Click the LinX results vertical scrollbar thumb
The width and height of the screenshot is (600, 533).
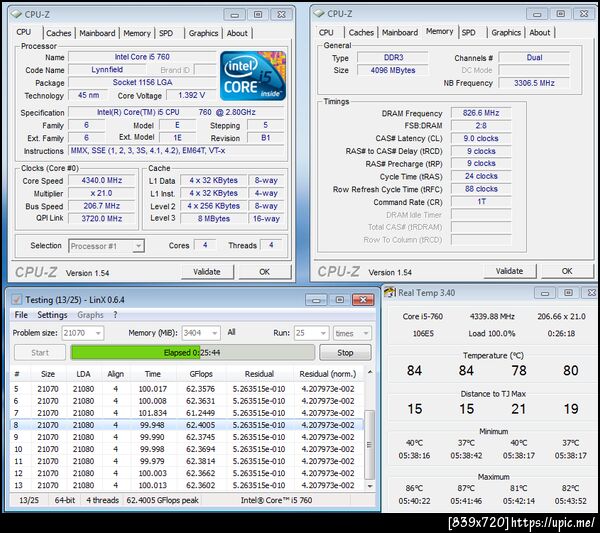[x=369, y=445]
